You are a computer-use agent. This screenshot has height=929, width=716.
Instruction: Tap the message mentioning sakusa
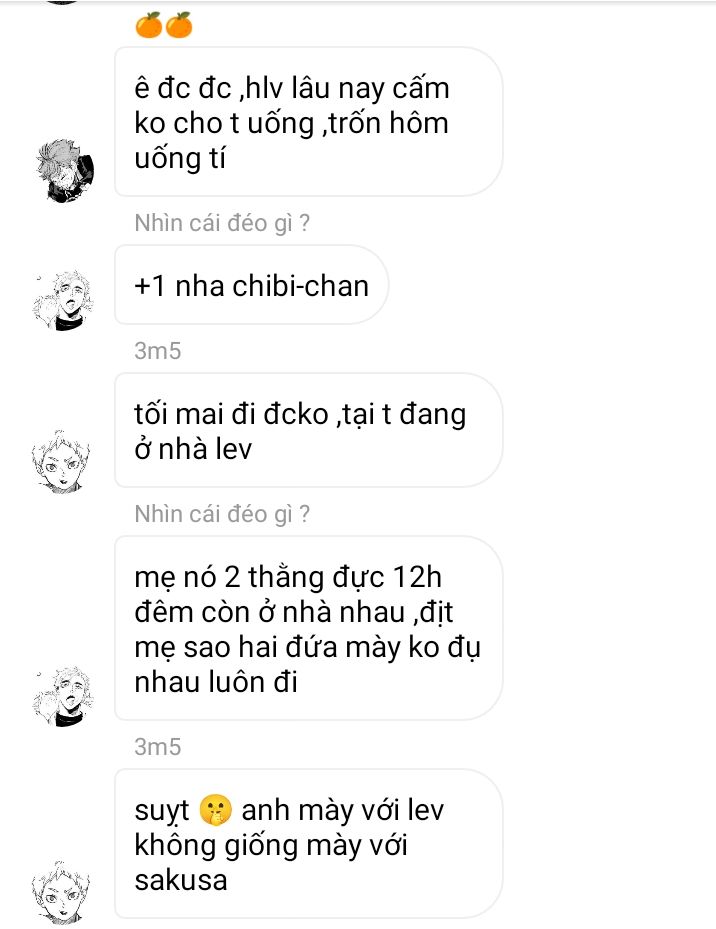pyautogui.click(x=308, y=844)
